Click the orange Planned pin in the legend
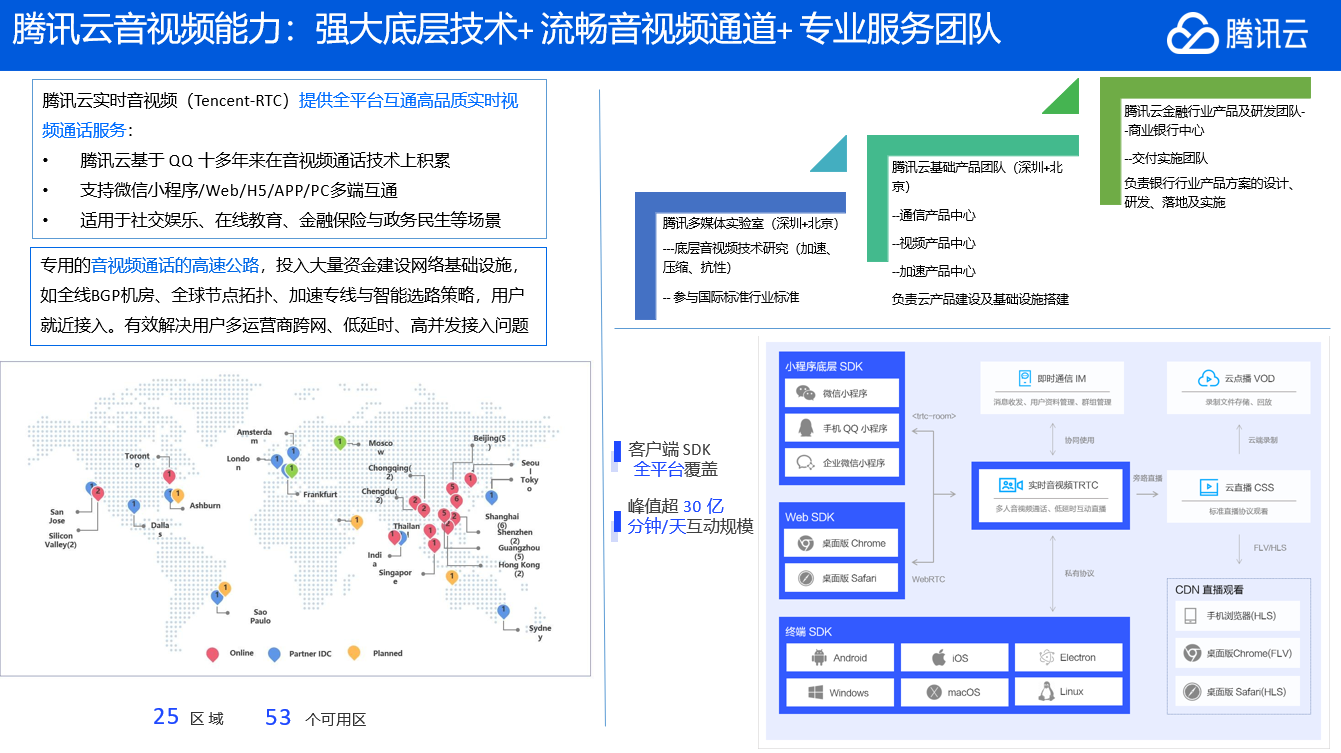 (354, 653)
